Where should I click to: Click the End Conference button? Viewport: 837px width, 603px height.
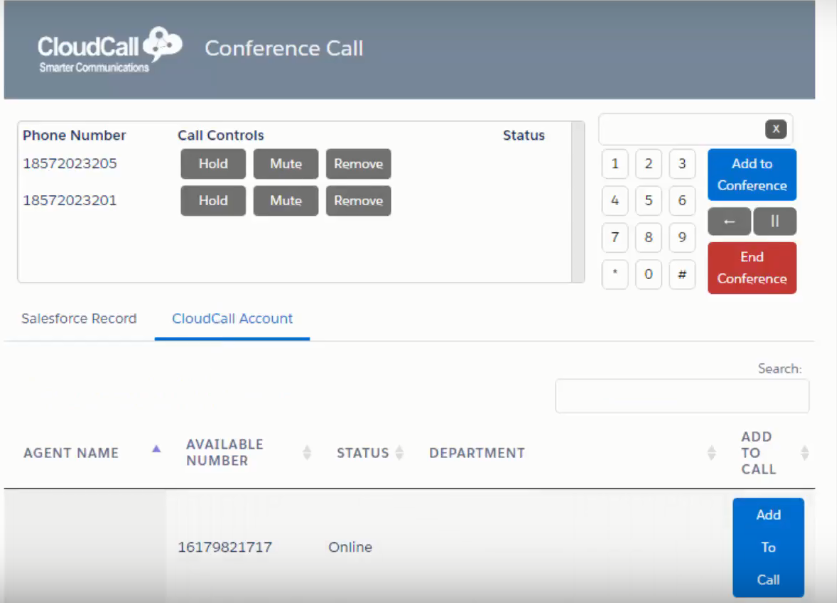(751, 266)
